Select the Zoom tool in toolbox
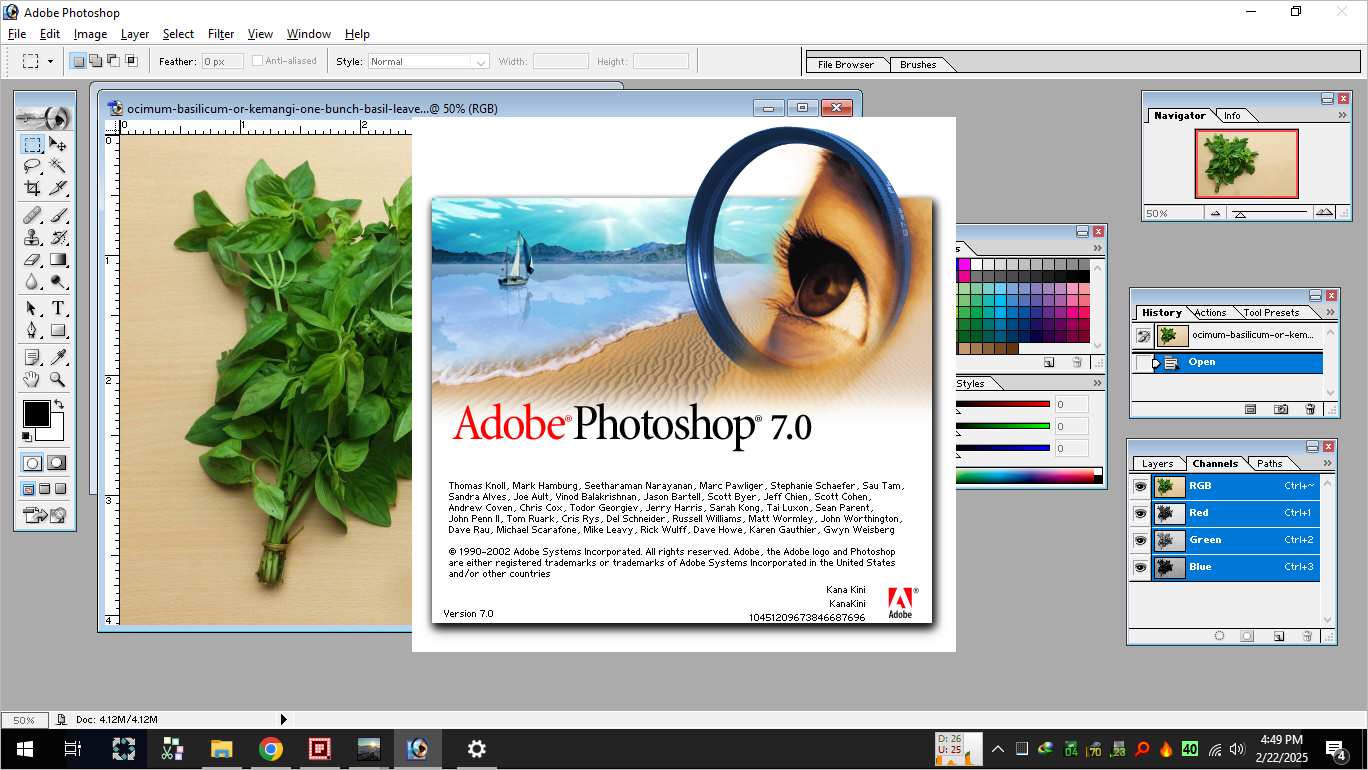This screenshot has width=1368, height=770. coord(58,379)
